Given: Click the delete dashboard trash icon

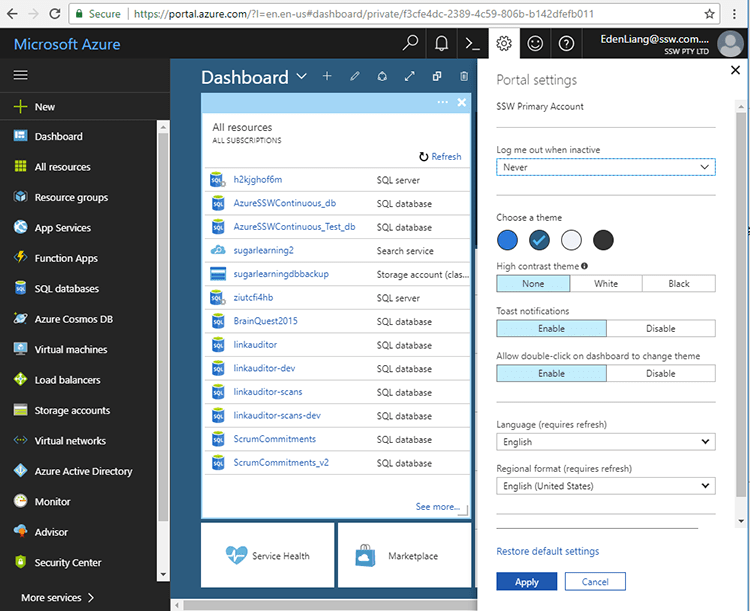Looking at the screenshot, I should pos(463,77).
